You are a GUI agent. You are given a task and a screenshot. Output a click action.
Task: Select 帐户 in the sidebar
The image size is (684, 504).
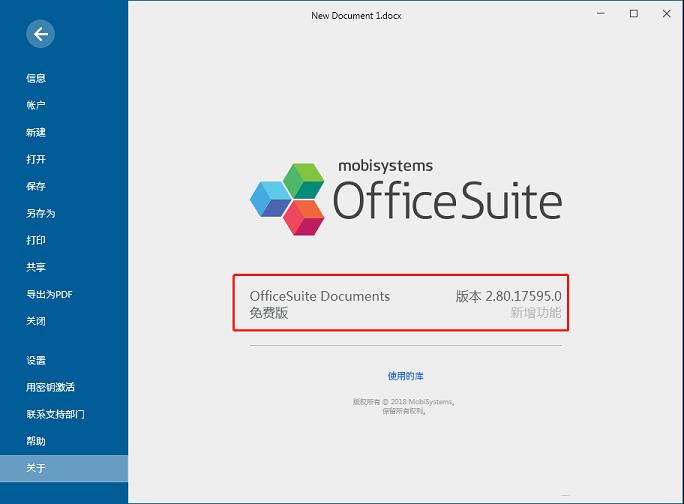(36, 105)
